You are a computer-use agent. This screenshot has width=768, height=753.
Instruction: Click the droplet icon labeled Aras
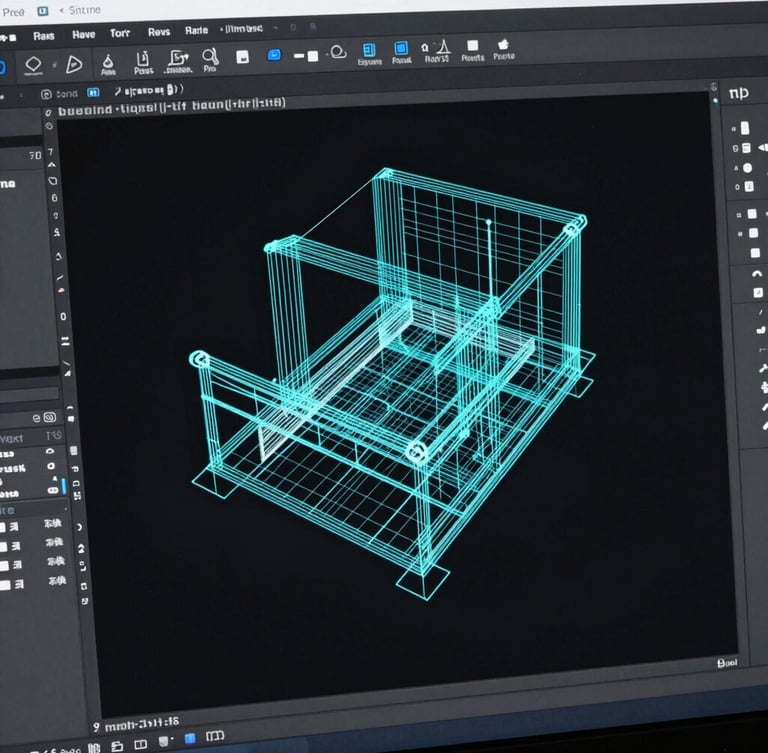click(x=108, y=65)
